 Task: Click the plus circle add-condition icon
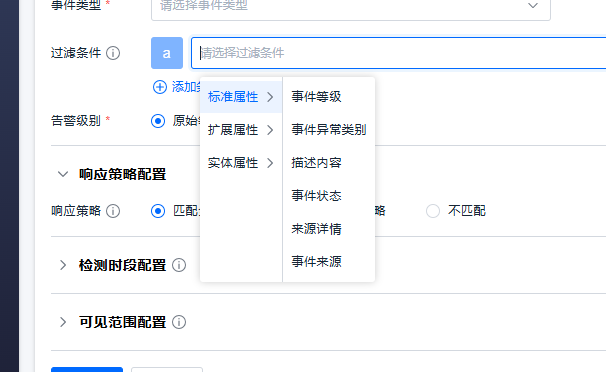[x=160, y=87]
